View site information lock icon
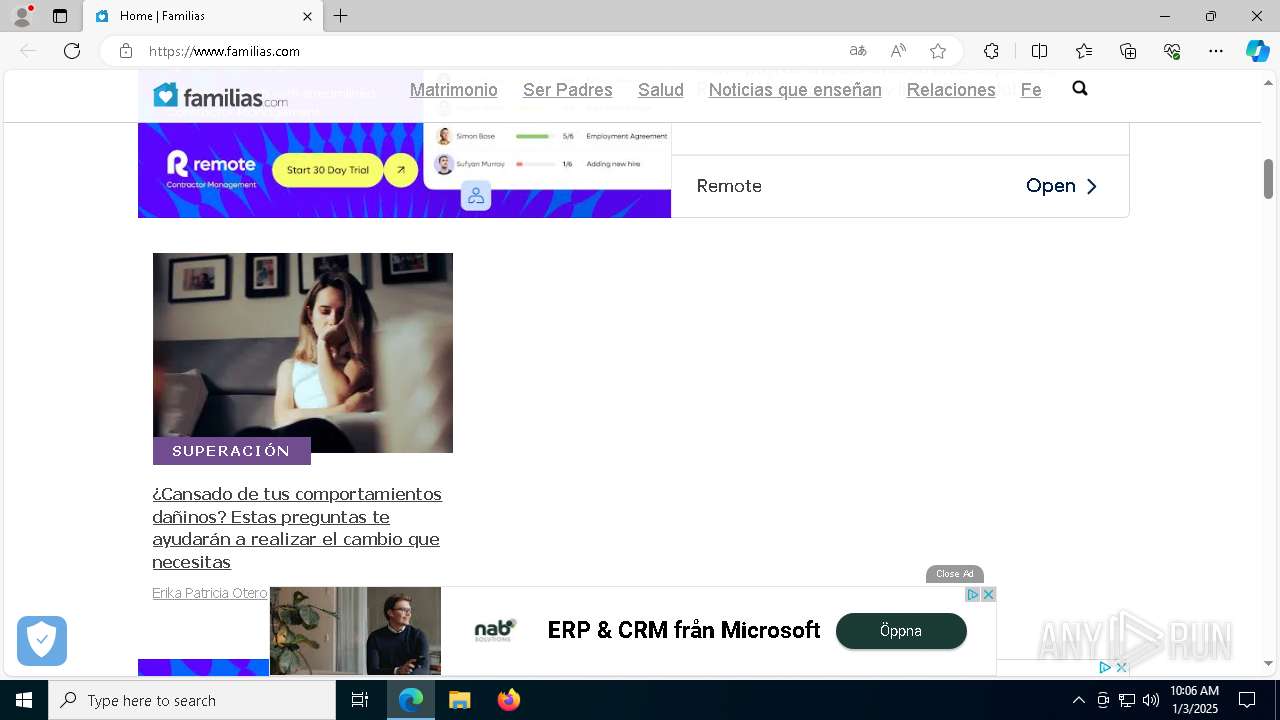 (126, 51)
